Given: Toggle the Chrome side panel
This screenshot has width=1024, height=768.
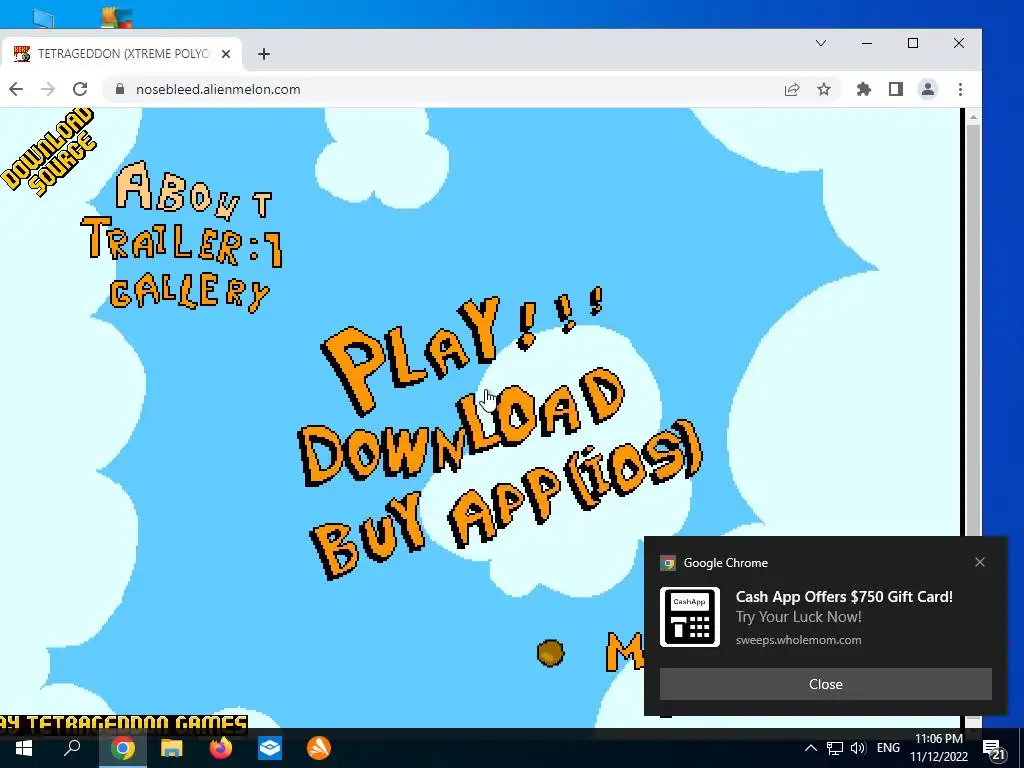Looking at the screenshot, I should coord(895,89).
